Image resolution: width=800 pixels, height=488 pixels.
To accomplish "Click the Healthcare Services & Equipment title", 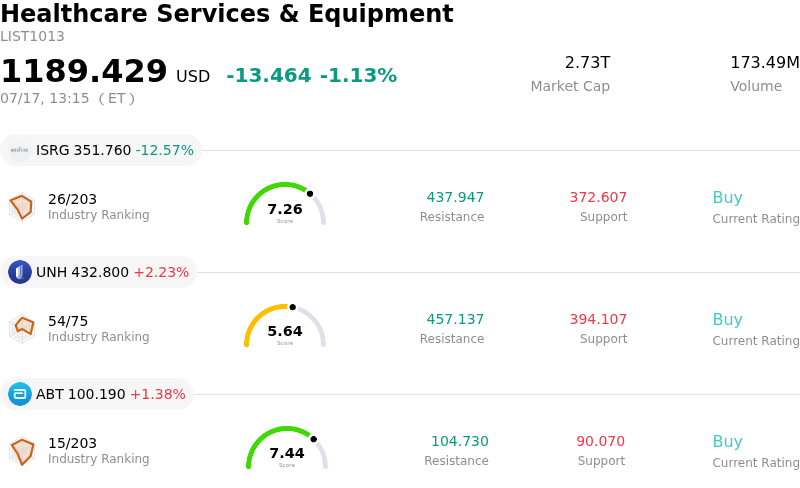I will (x=227, y=13).
